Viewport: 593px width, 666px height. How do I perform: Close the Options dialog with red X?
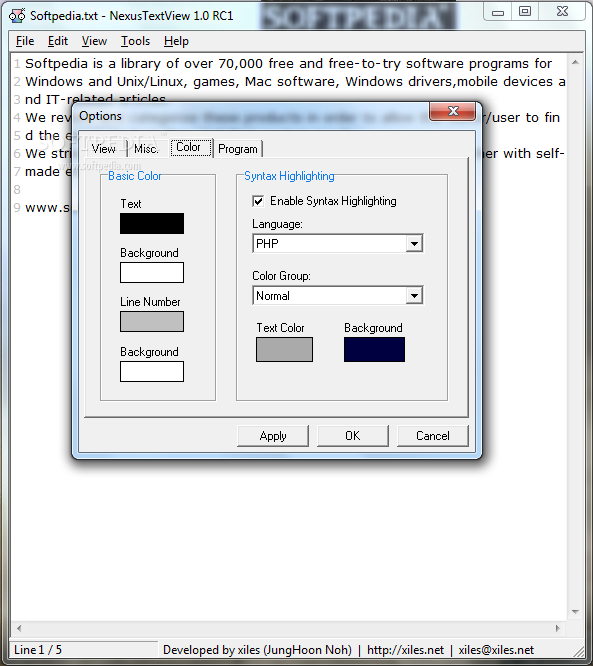452,111
